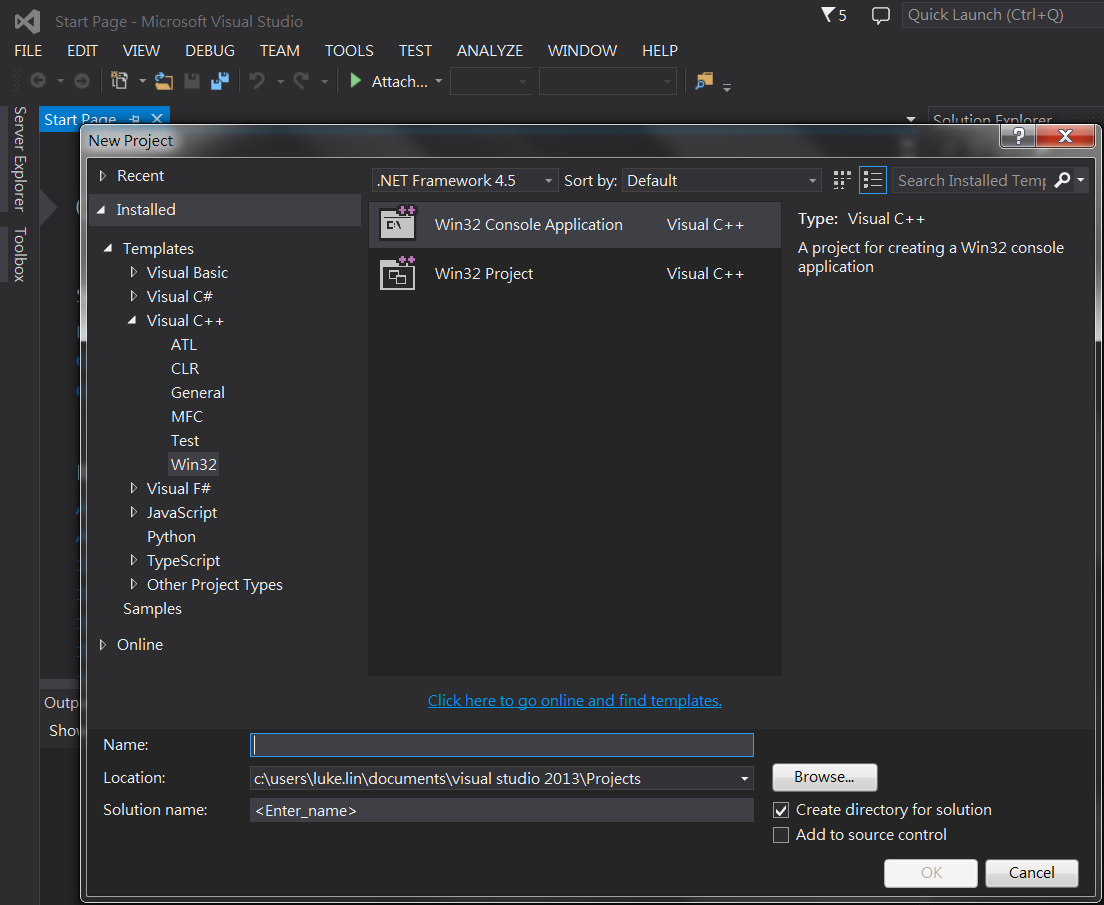The image size is (1104, 905).
Task: Expand the JavaScript node
Action: 134,512
